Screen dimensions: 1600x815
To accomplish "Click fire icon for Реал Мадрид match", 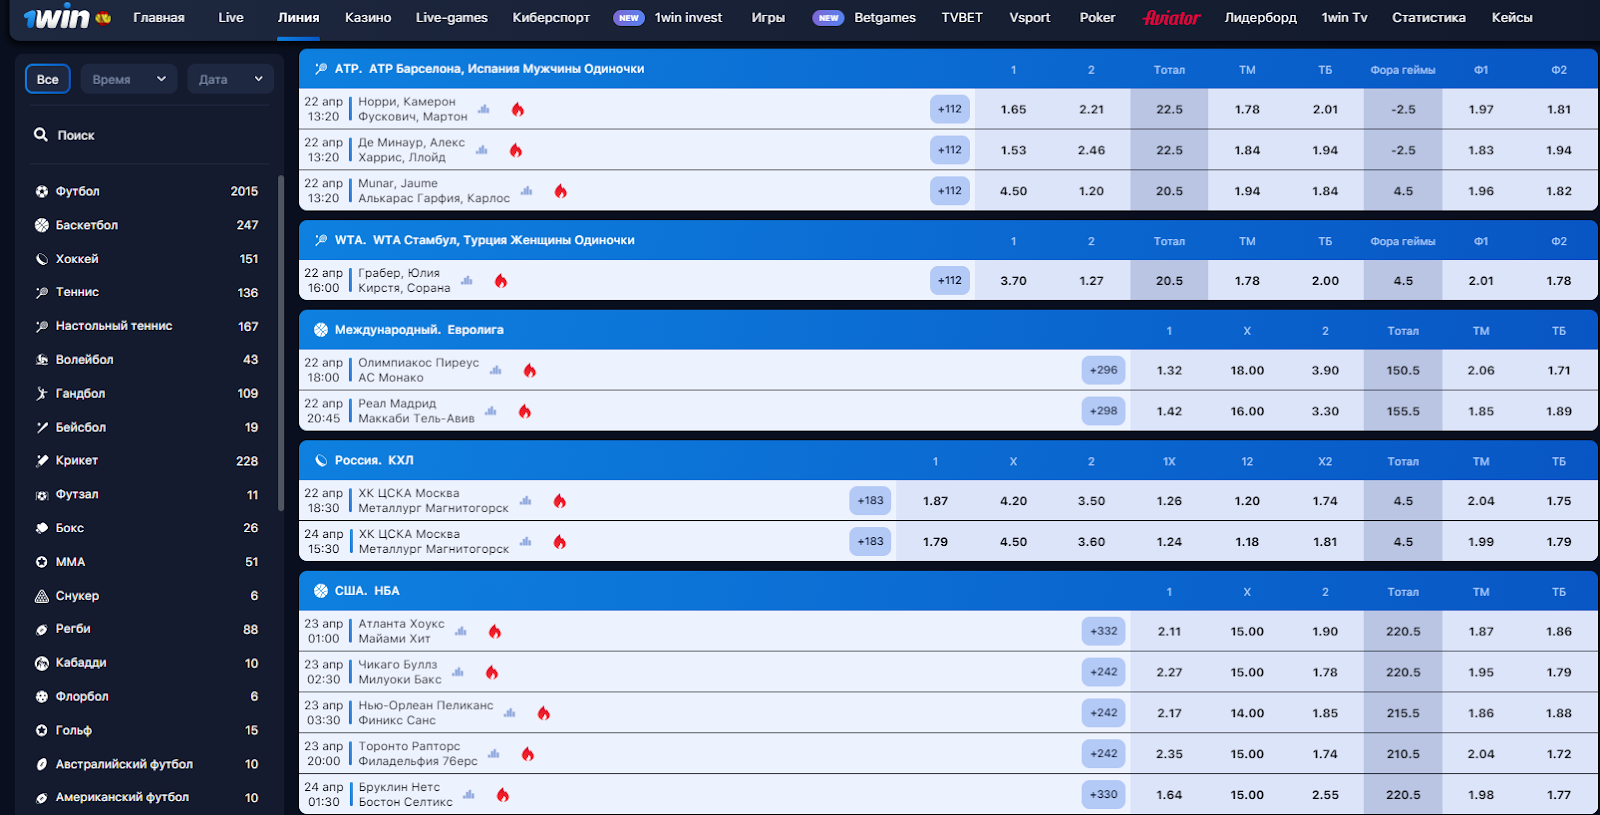I will (x=525, y=411).
